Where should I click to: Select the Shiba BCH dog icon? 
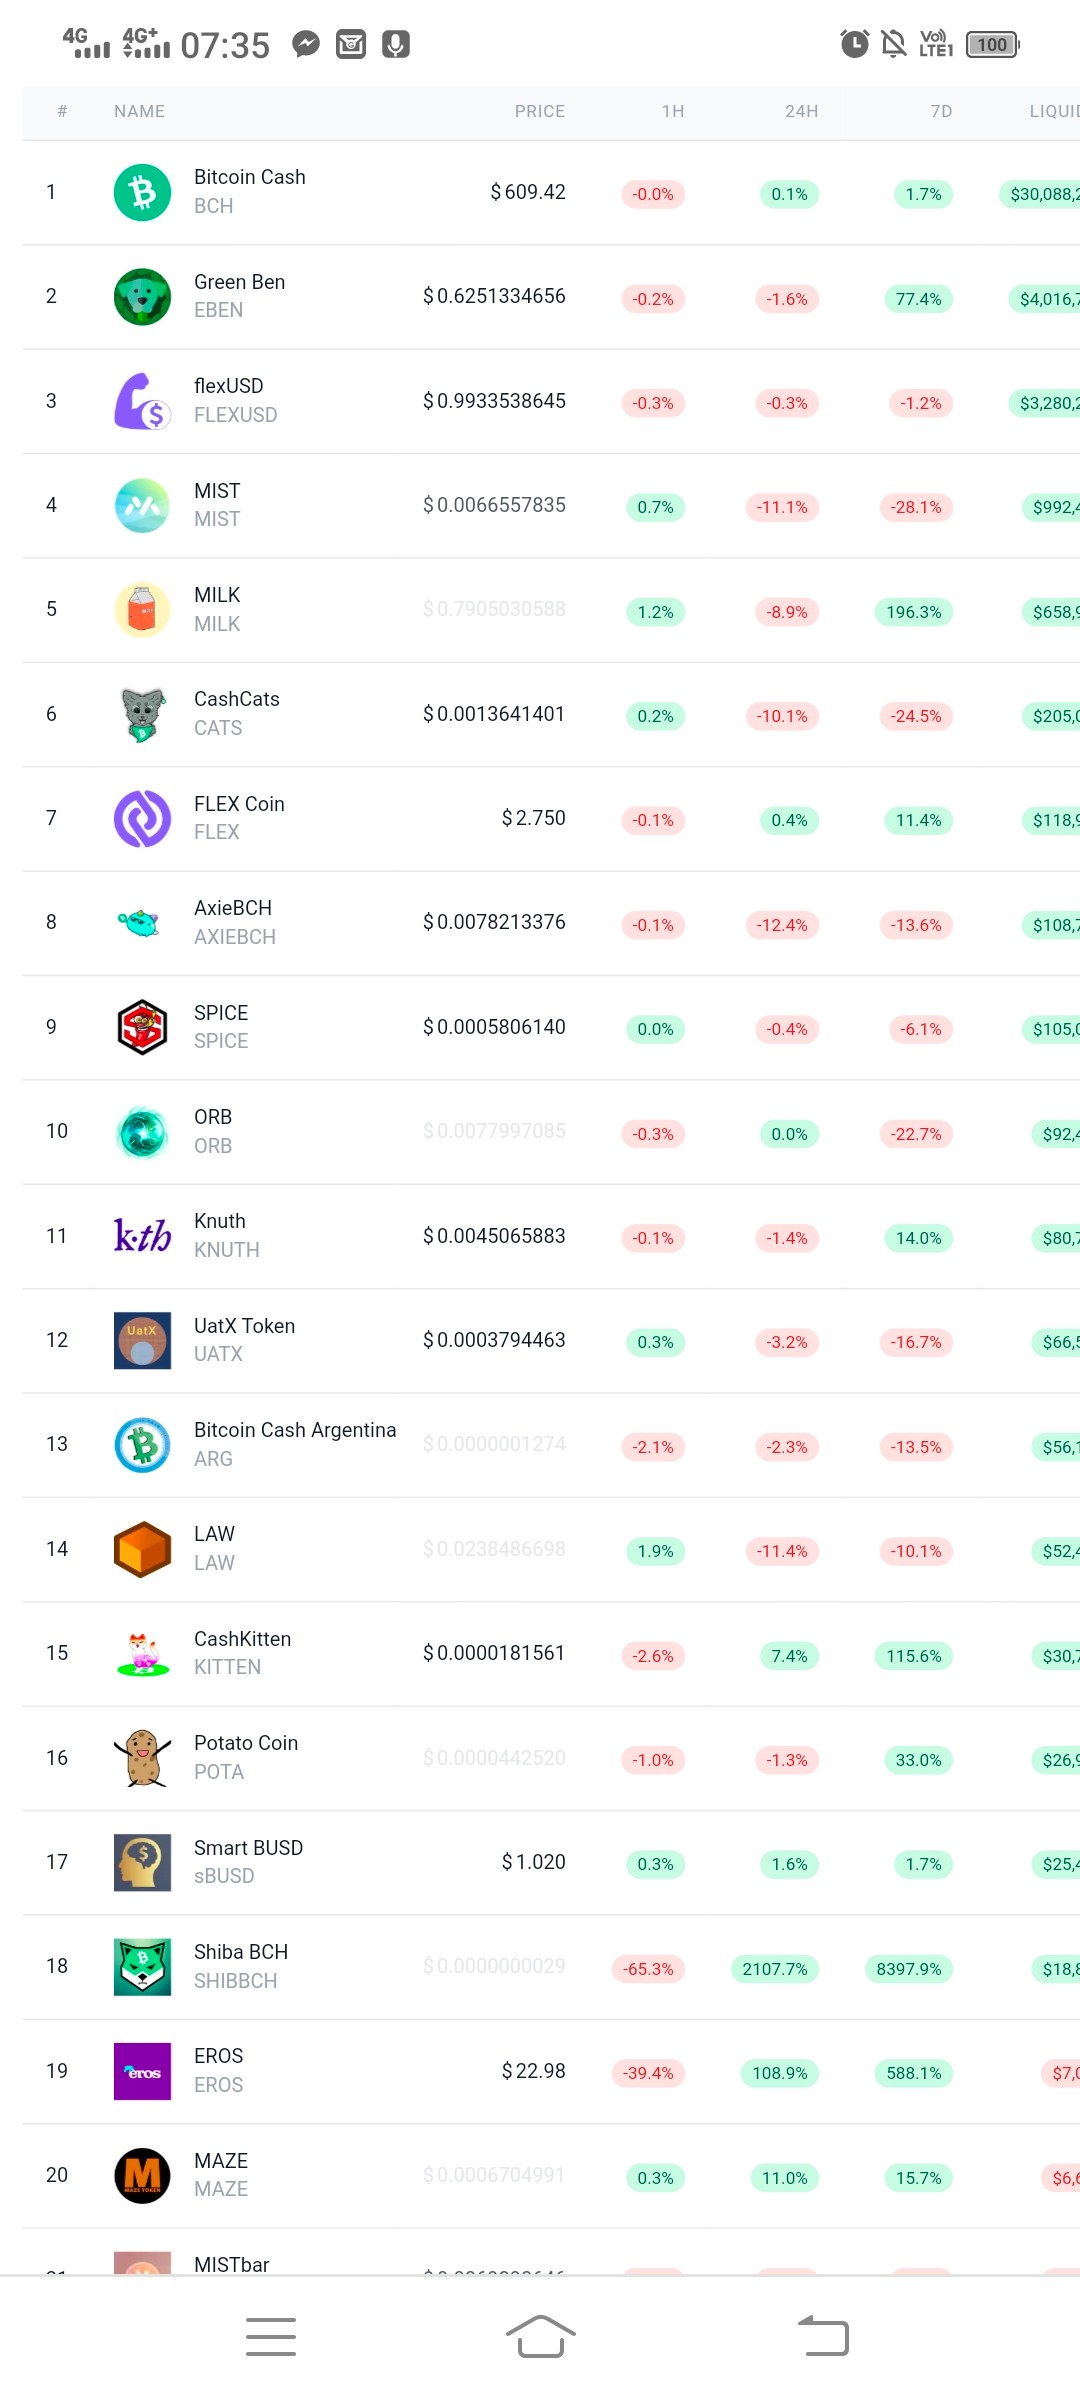click(x=142, y=1966)
